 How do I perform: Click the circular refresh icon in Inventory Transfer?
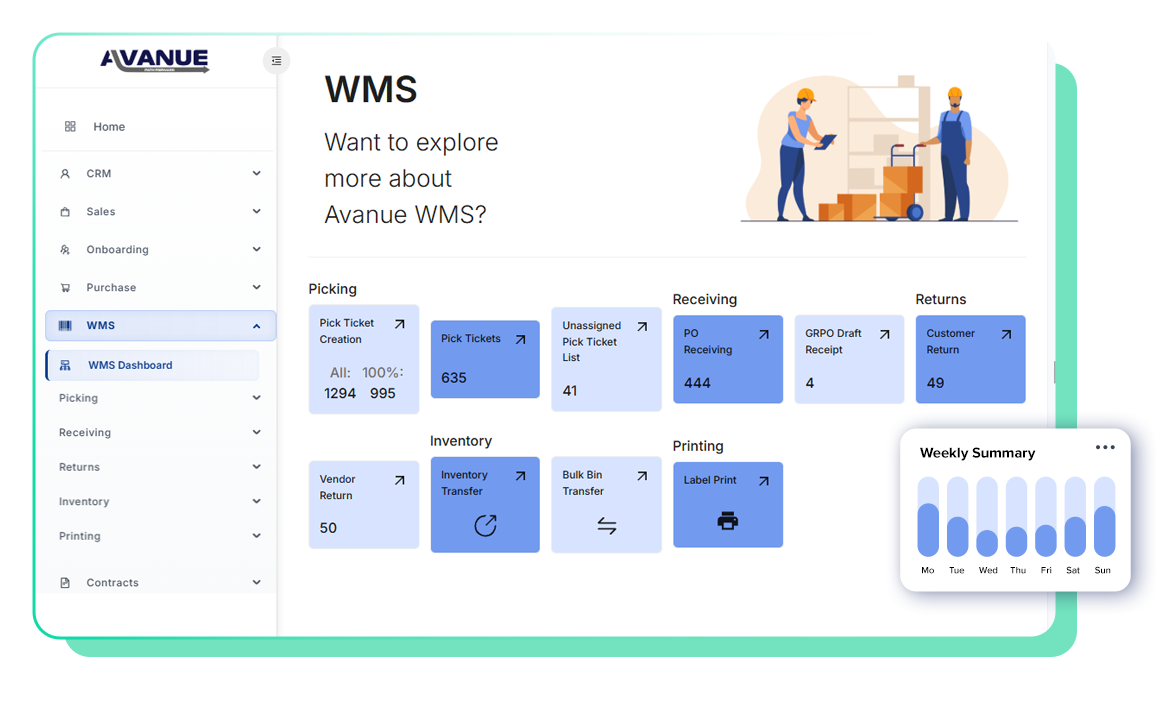click(x=485, y=525)
